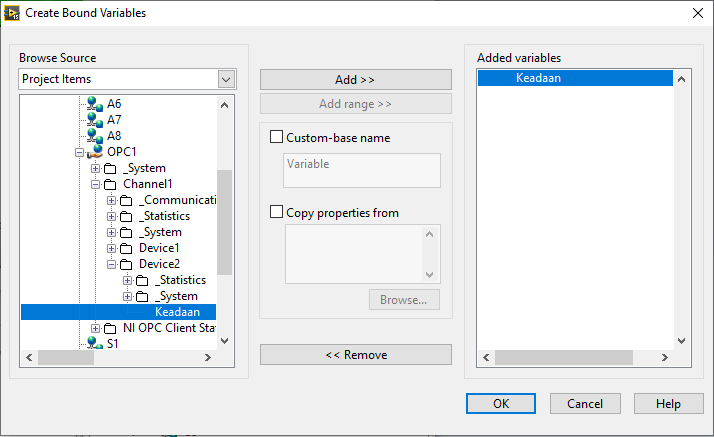Expand the _System folder under OPC1
Screen dimensions: 714x437
point(95,168)
